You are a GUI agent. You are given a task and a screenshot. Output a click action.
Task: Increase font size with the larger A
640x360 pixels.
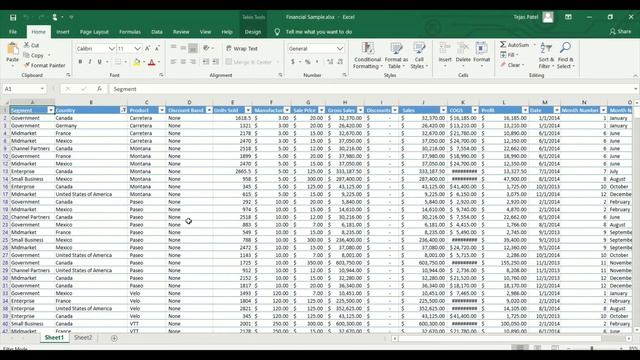tap(147, 49)
